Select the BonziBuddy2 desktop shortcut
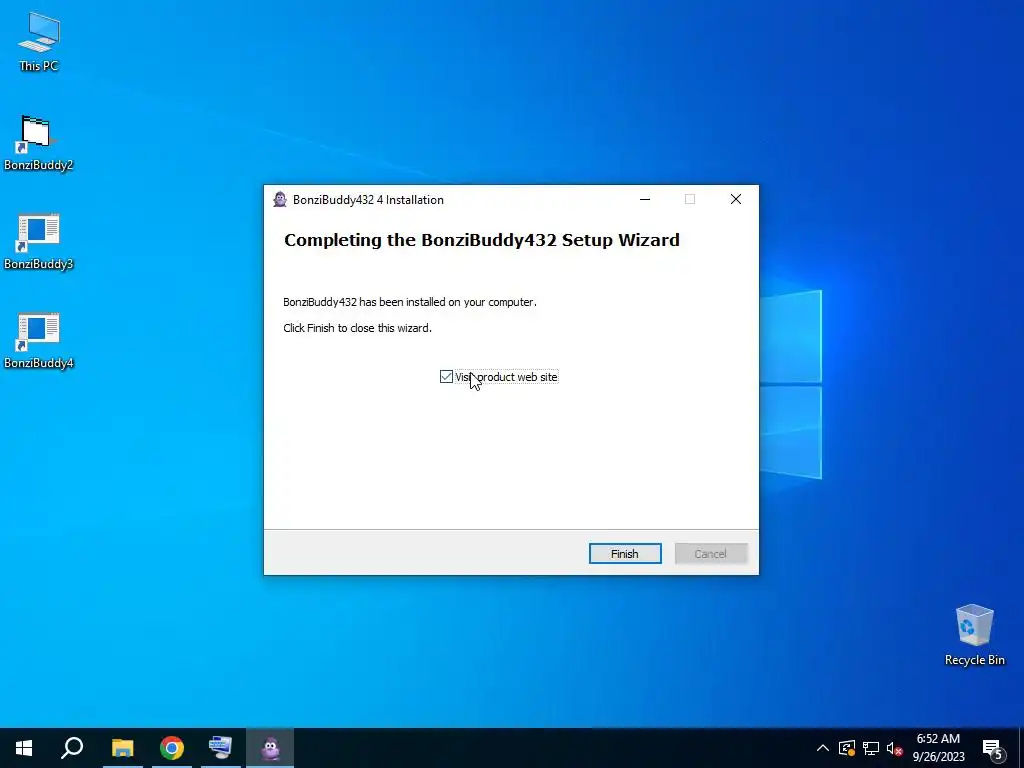 pos(39,142)
